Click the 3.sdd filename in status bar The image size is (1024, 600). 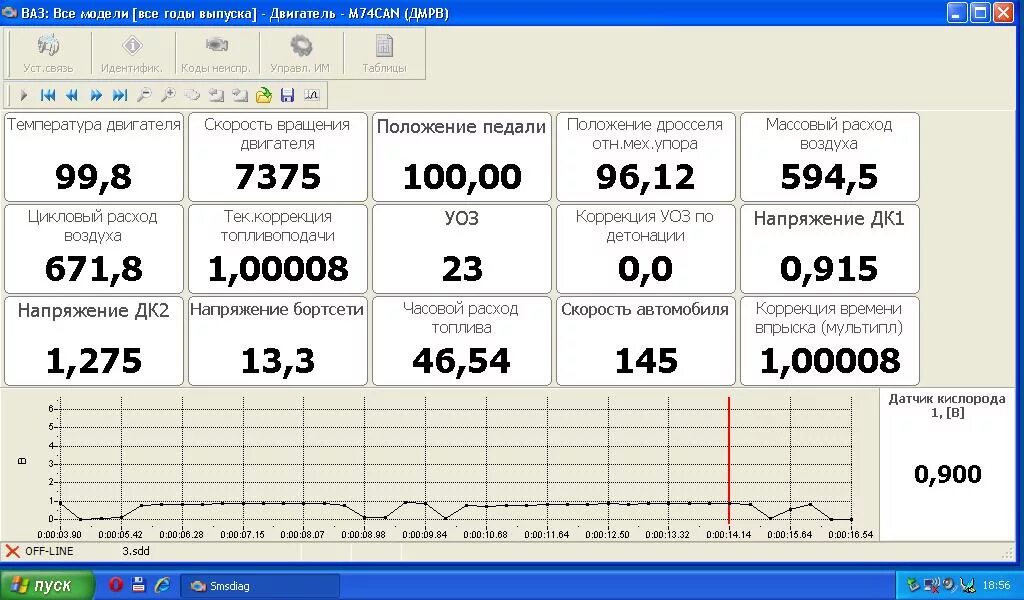click(136, 551)
